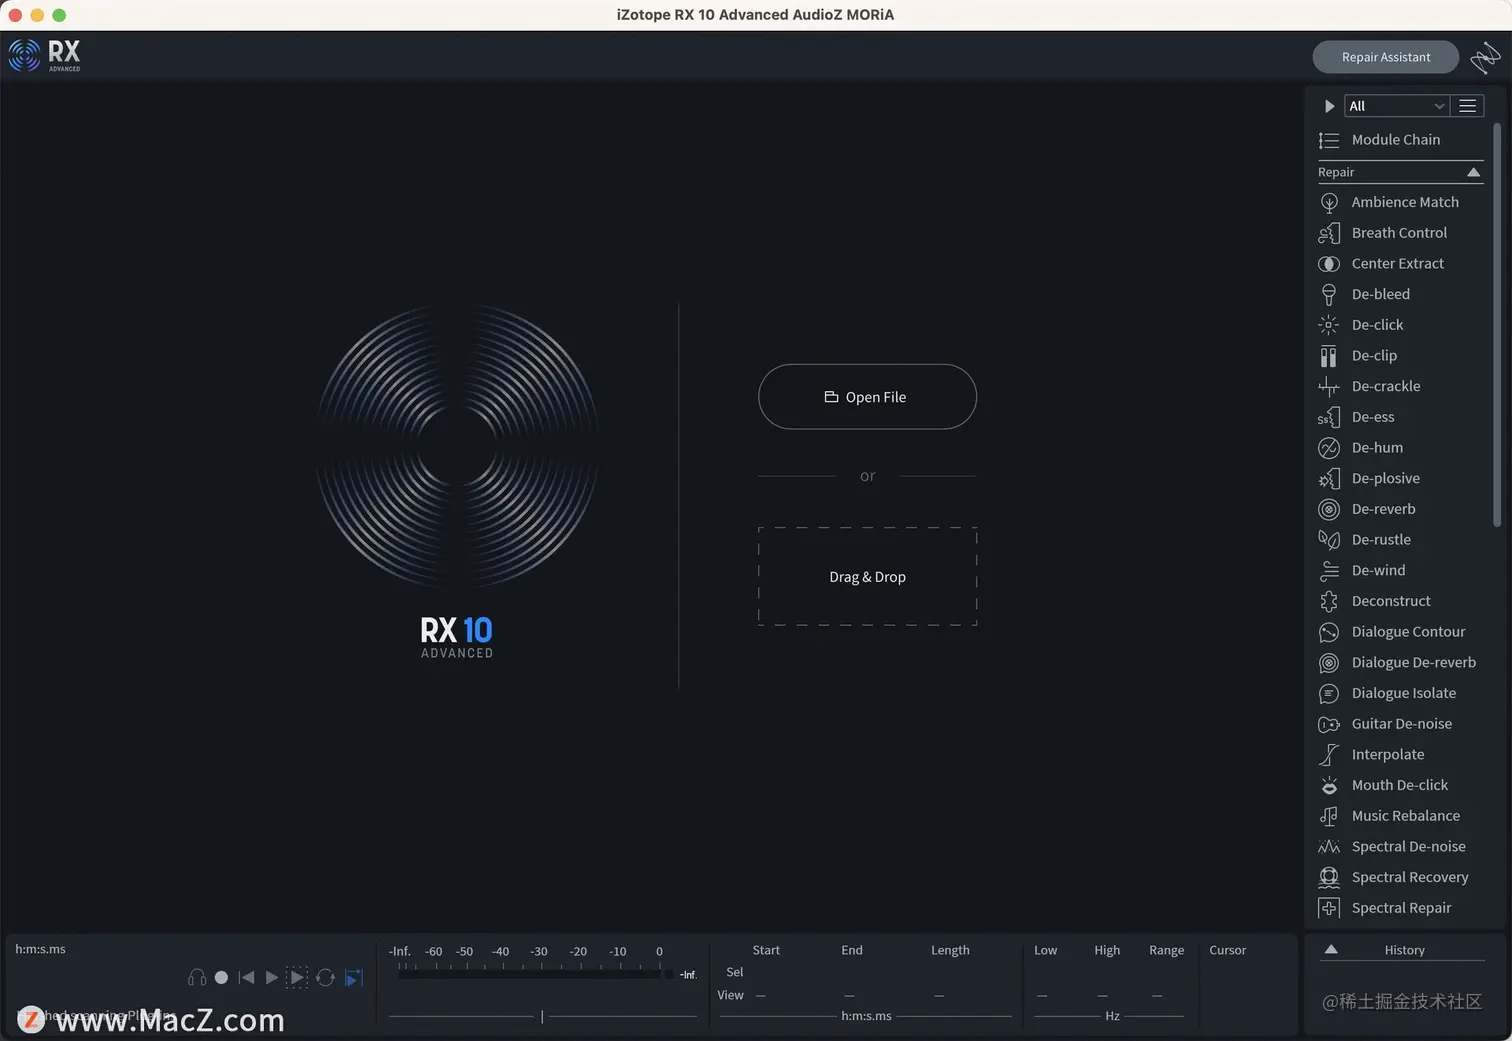The width and height of the screenshot is (1512, 1041).
Task: Click the Drag & Drop zone
Action: pos(867,577)
